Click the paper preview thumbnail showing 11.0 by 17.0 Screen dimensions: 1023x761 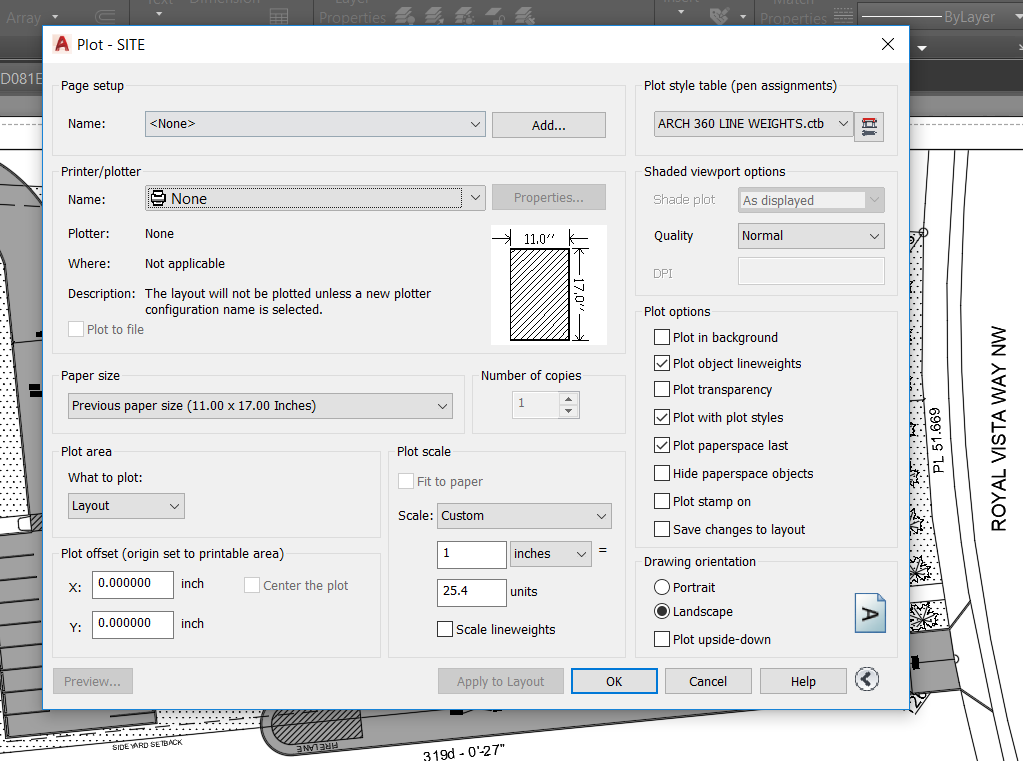tap(549, 285)
